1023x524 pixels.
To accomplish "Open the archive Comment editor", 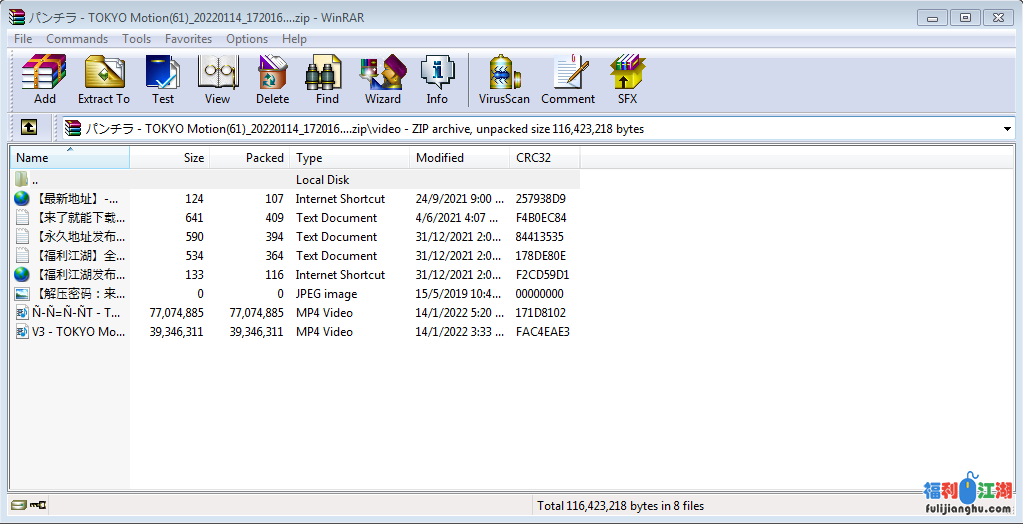I will click(568, 79).
